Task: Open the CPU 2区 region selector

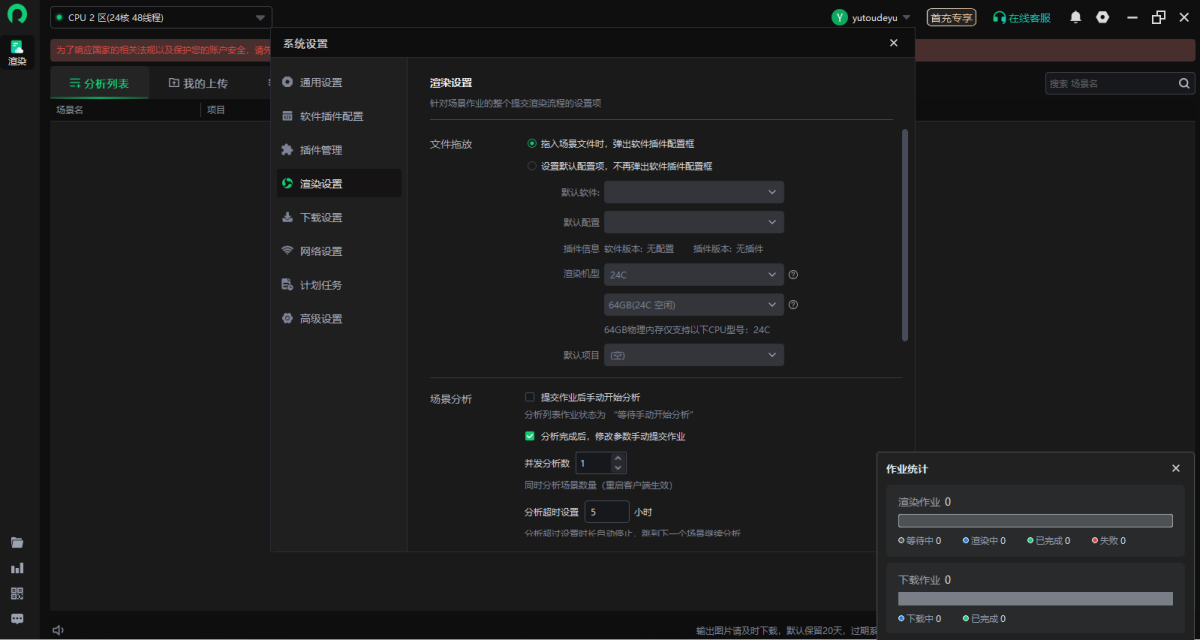Action: coord(161,18)
